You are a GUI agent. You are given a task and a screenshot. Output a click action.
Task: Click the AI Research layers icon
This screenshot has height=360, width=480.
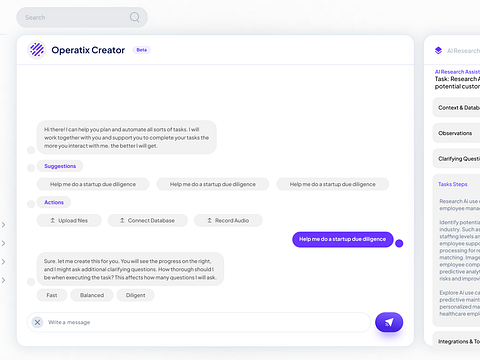tap(438, 51)
